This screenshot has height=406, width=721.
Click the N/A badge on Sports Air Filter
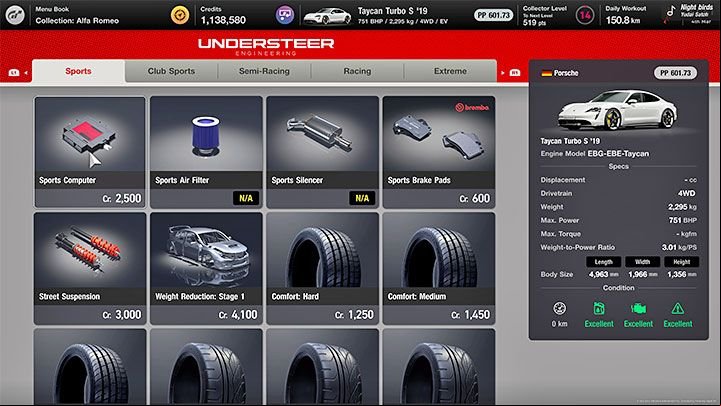pos(246,198)
